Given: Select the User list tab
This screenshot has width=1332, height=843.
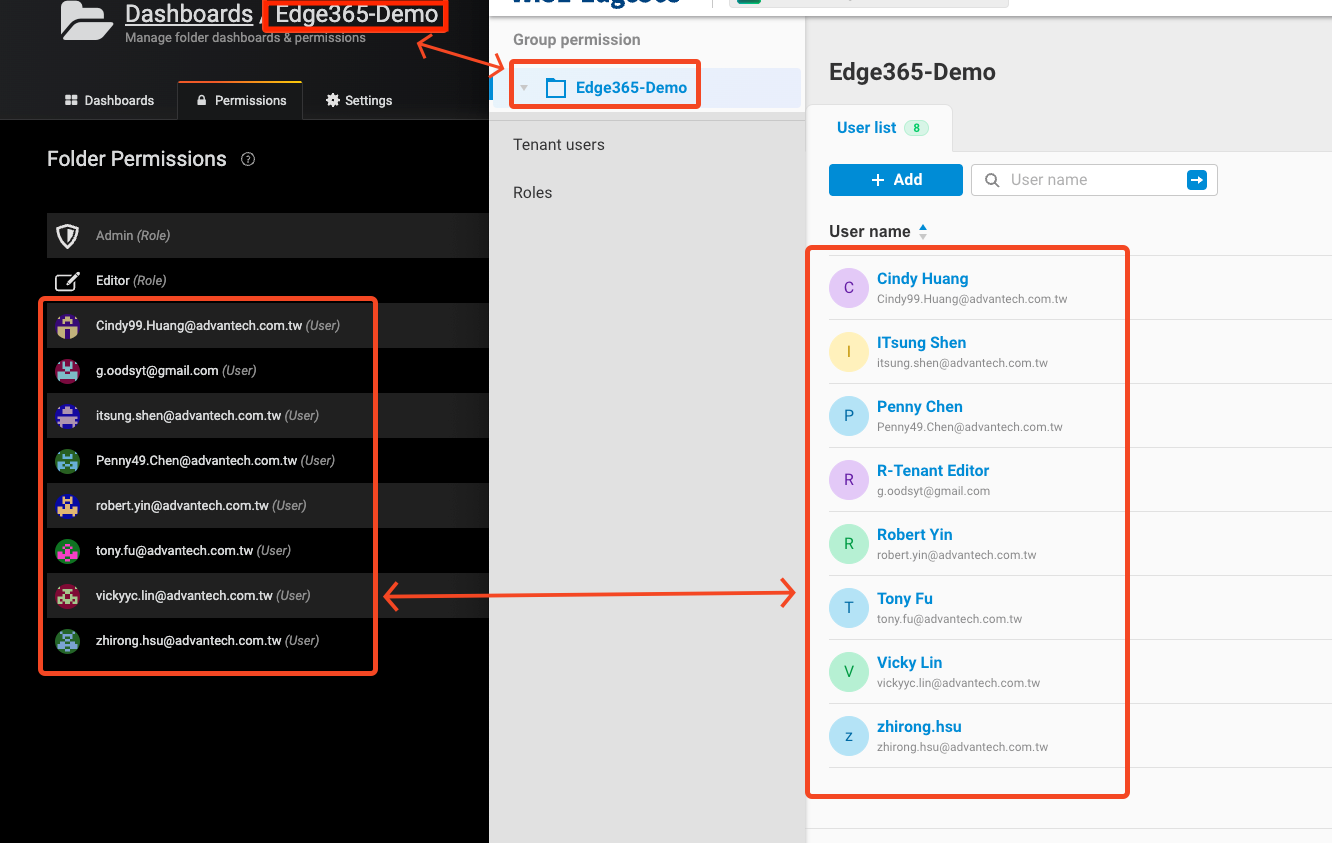Looking at the screenshot, I should pos(867,128).
